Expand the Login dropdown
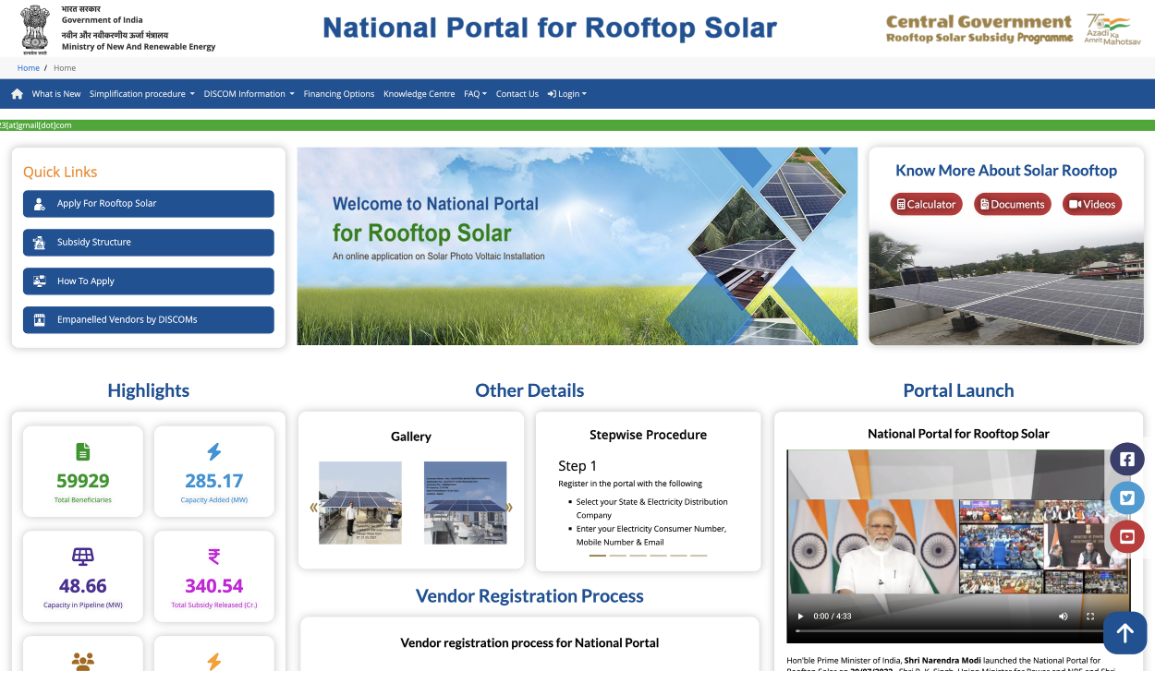 (x=566, y=94)
